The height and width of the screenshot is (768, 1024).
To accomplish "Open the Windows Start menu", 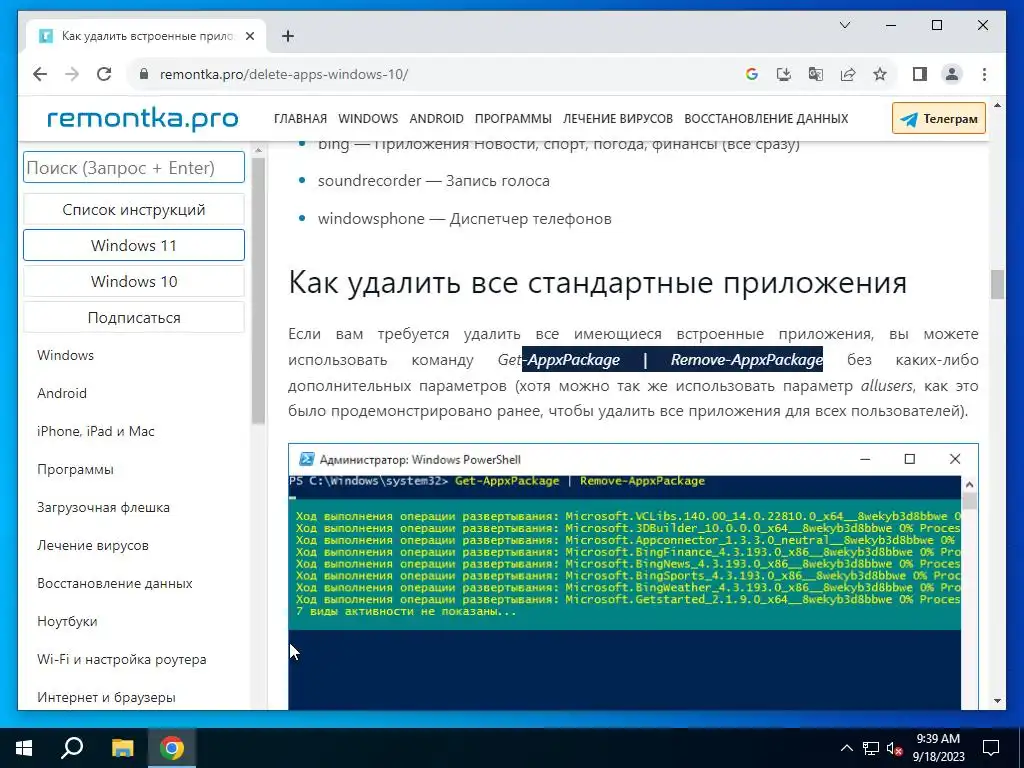I will tap(24, 748).
